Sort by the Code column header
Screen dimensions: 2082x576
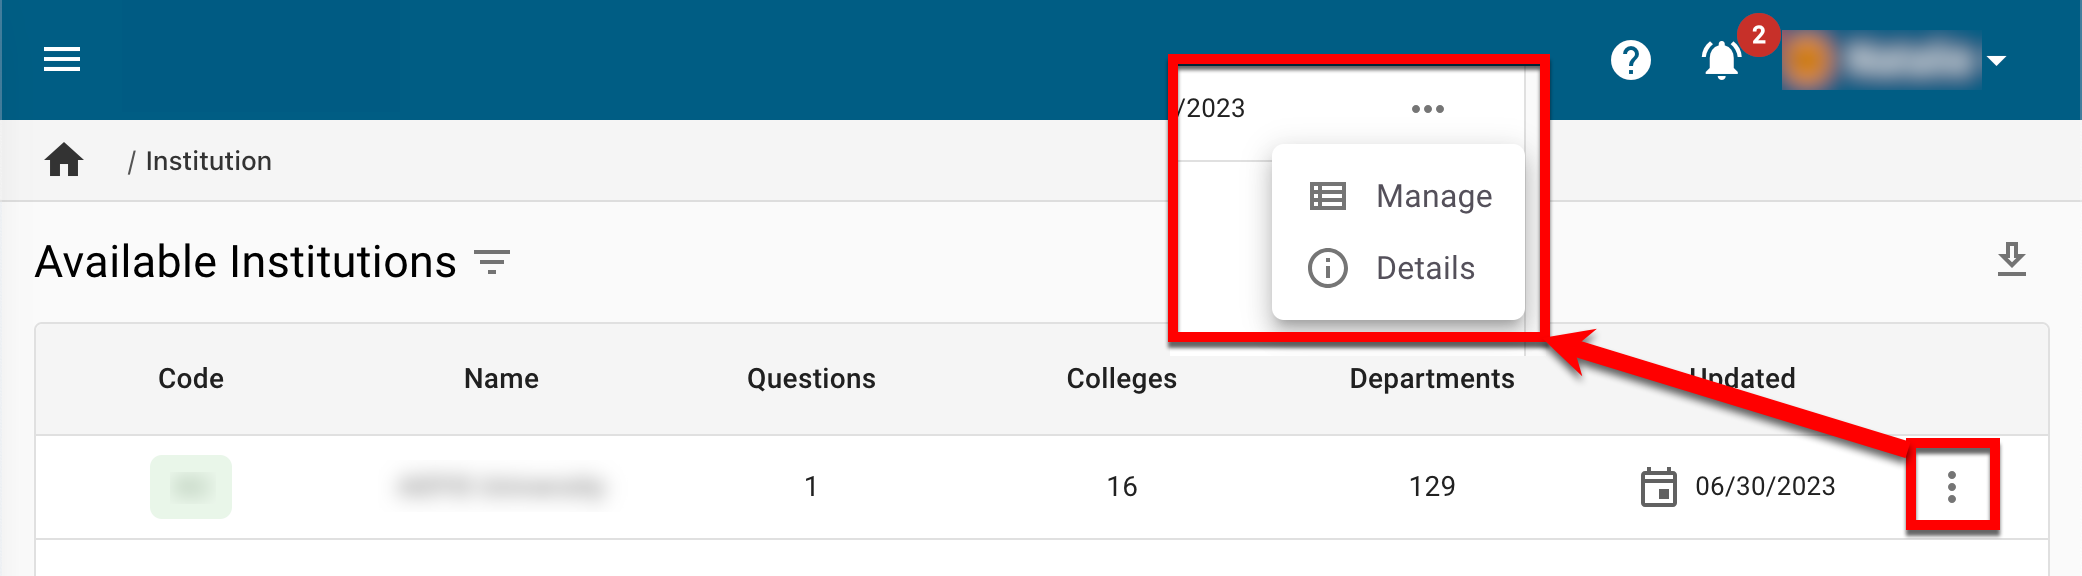[x=190, y=379]
